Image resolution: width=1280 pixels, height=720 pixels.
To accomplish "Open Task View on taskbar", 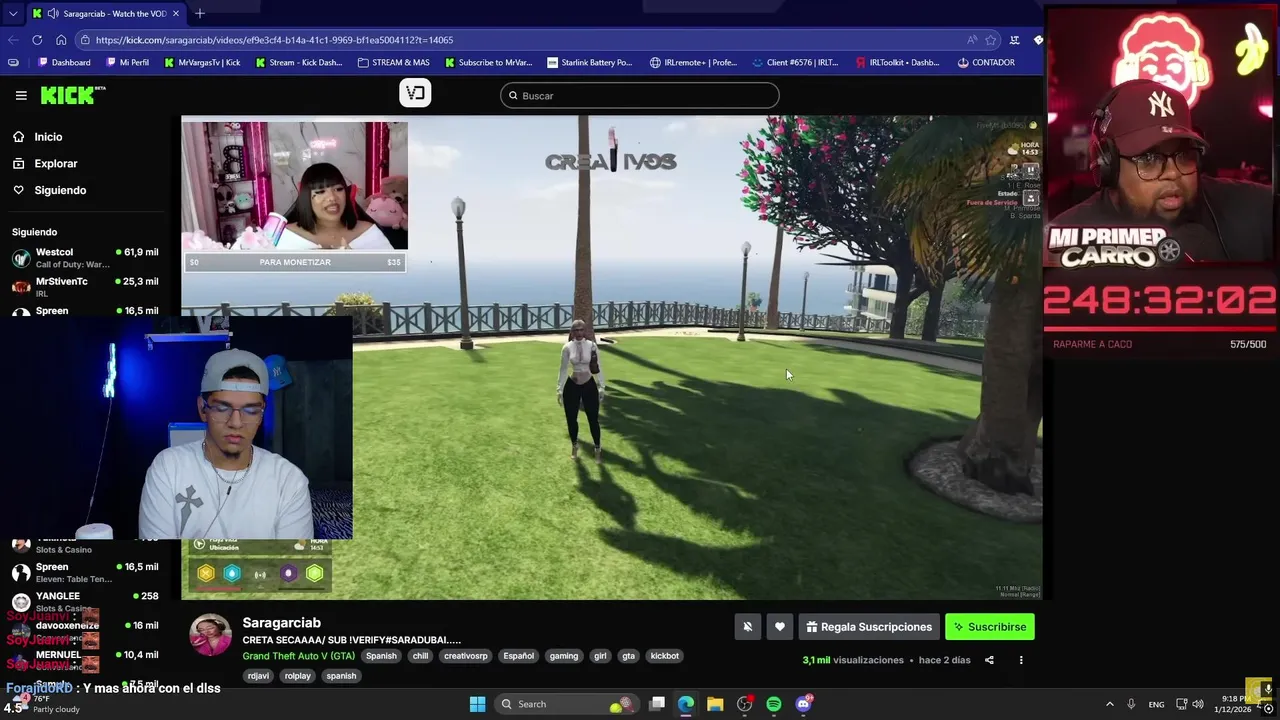I will click(657, 704).
